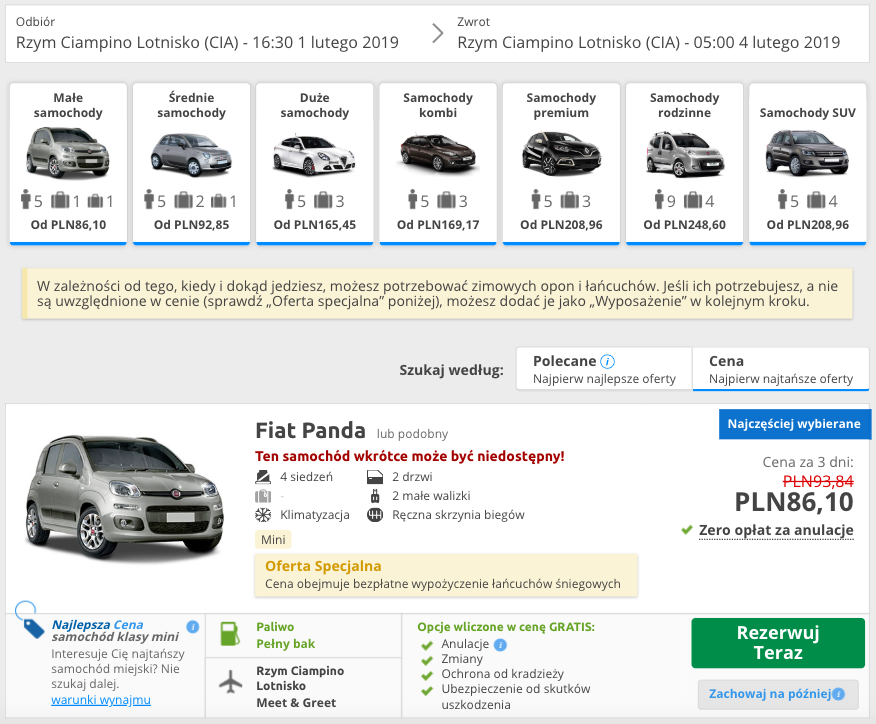
Task: Click the Meet & Greet text
Action: [x=296, y=703]
